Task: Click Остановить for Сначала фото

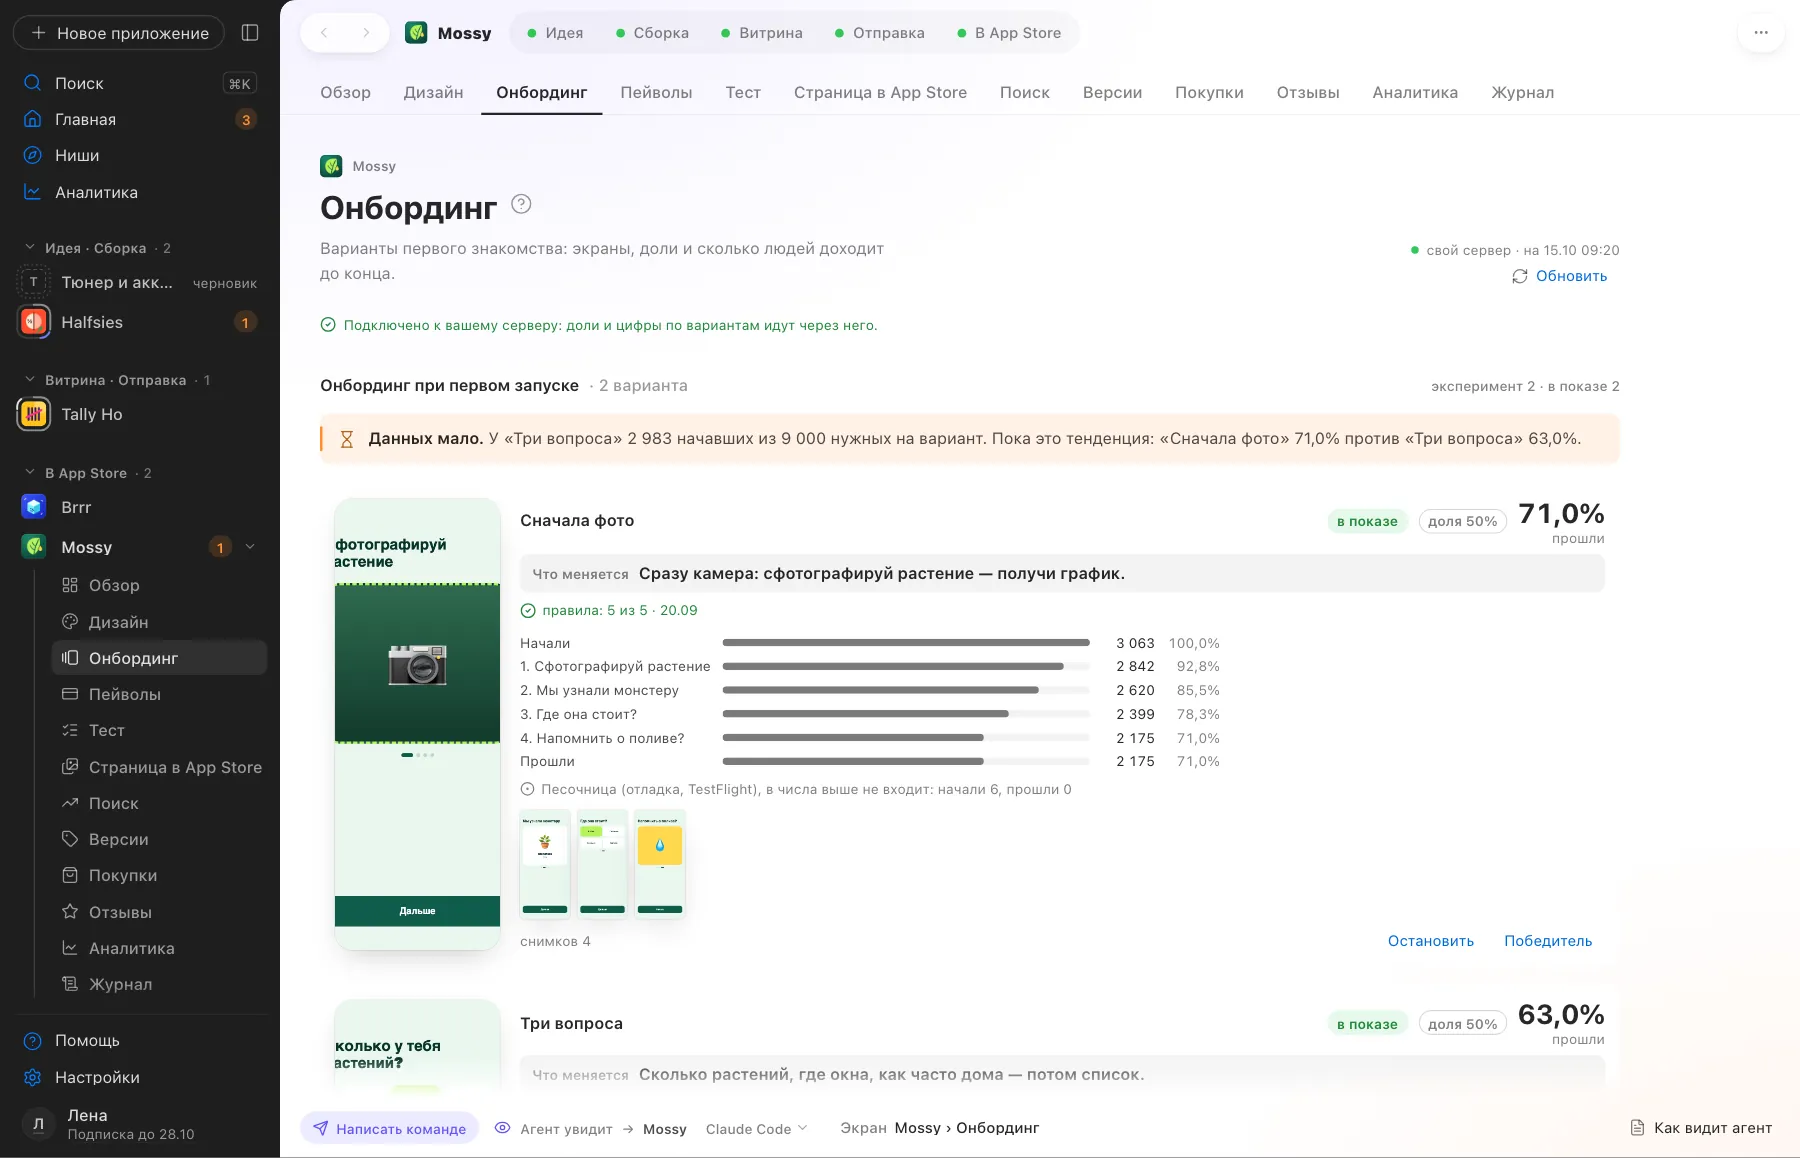Action: (1430, 941)
